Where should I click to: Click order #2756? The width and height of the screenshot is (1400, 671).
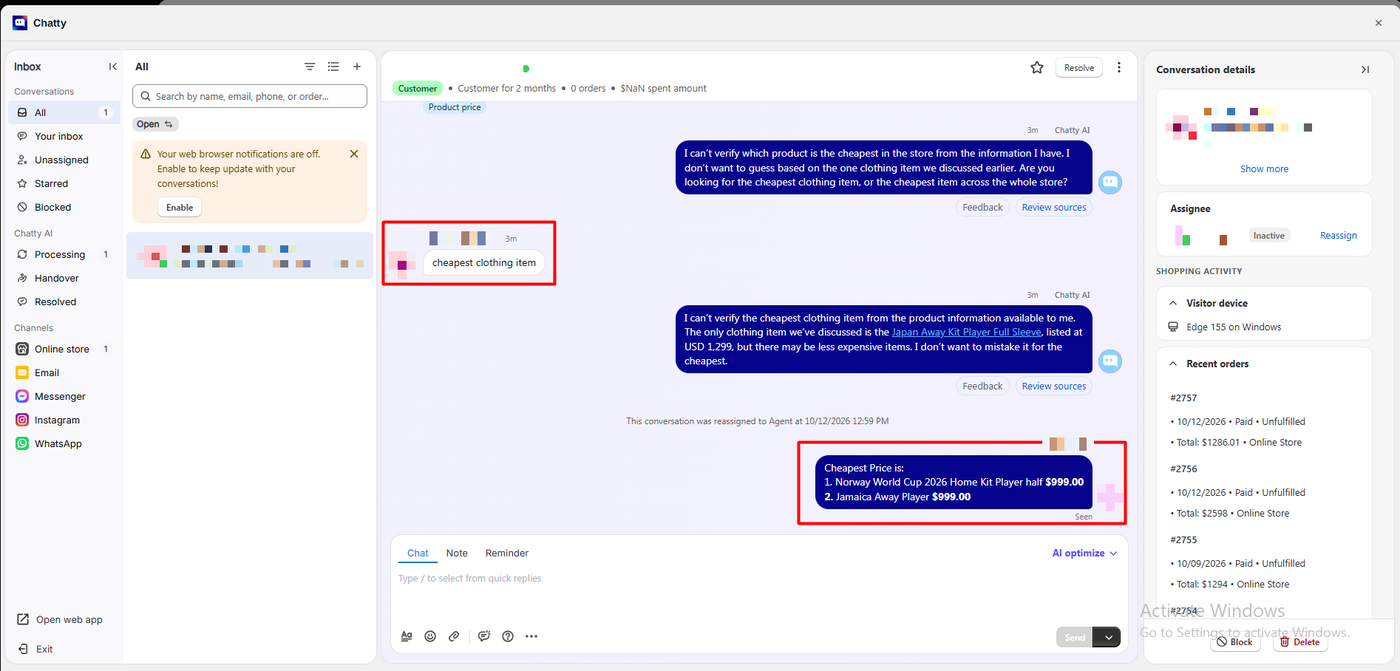(x=1184, y=469)
